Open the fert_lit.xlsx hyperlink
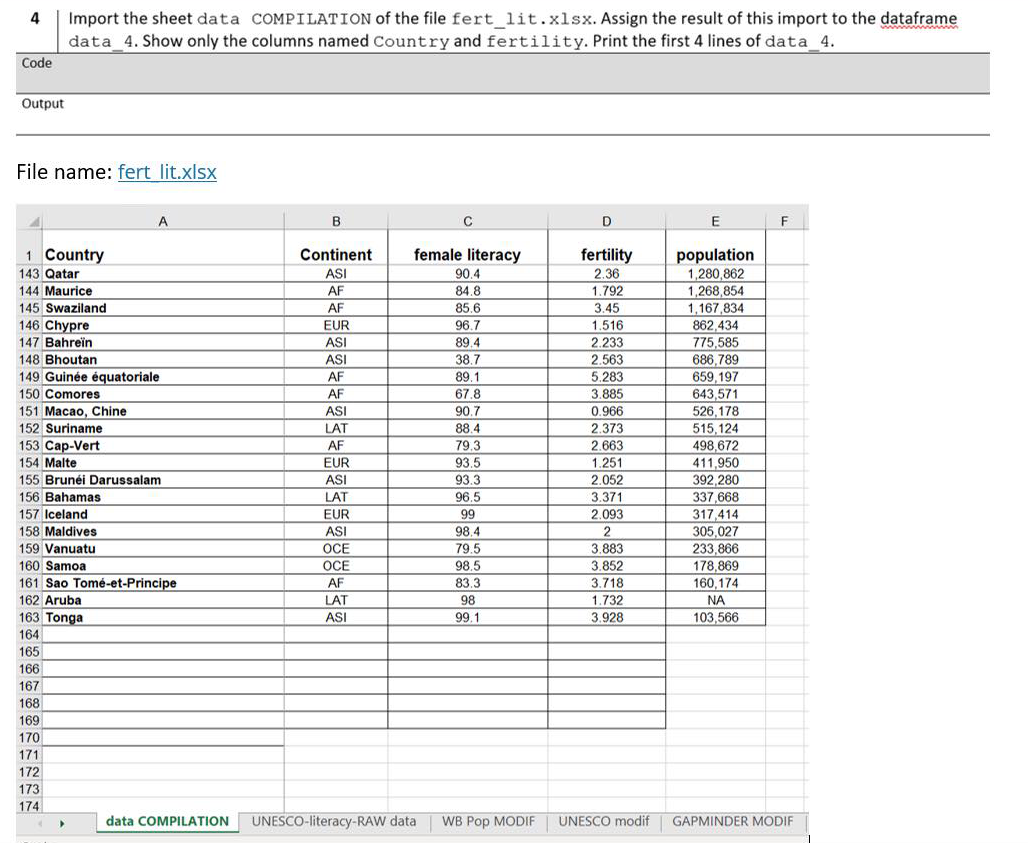The image size is (1028, 843). (x=167, y=171)
